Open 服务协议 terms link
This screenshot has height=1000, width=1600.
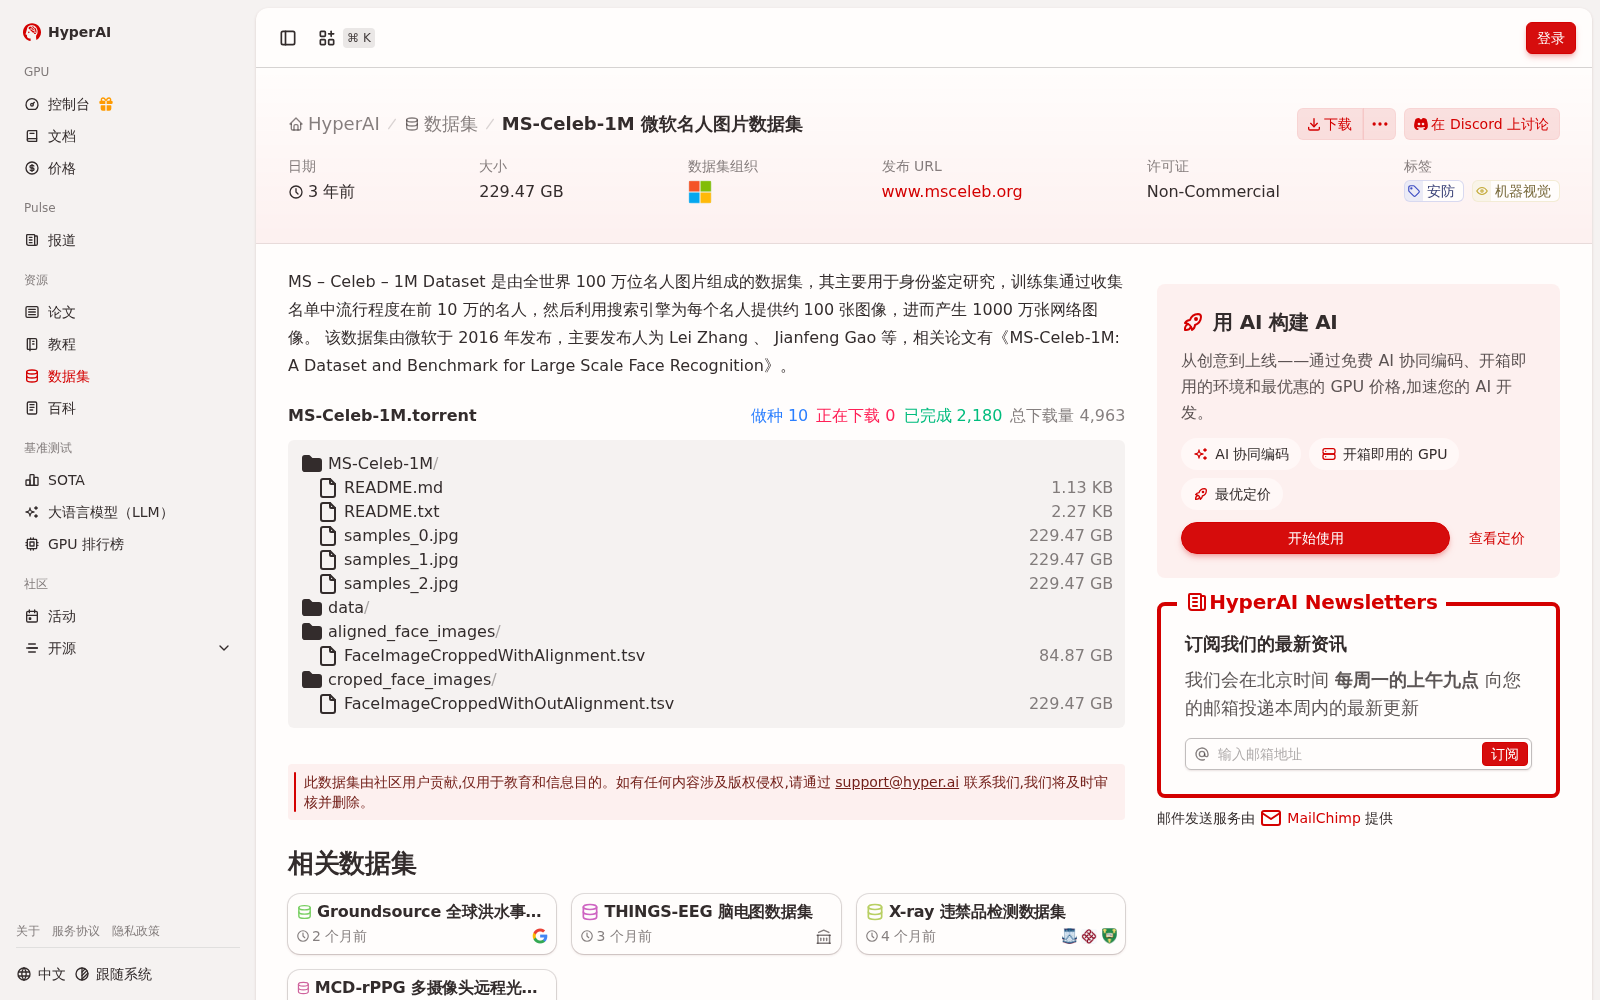click(x=76, y=931)
